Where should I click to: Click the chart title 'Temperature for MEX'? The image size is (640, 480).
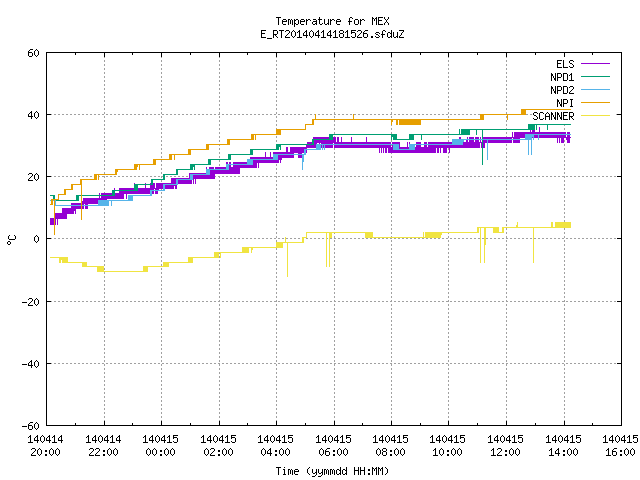[332, 21]
